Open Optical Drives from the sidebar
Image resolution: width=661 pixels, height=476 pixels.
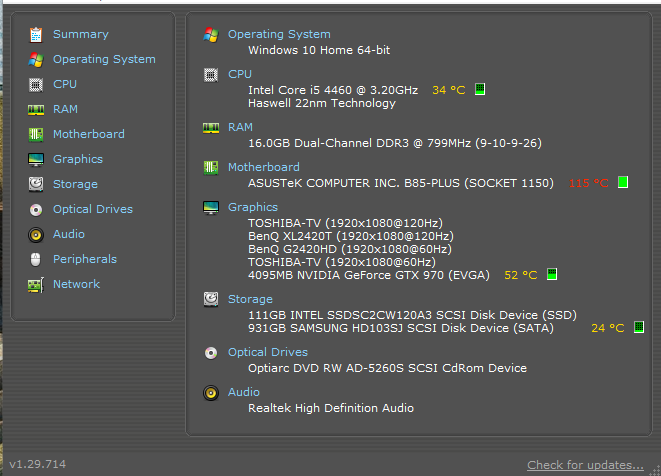pyautogui.click(x=93, y=209)
